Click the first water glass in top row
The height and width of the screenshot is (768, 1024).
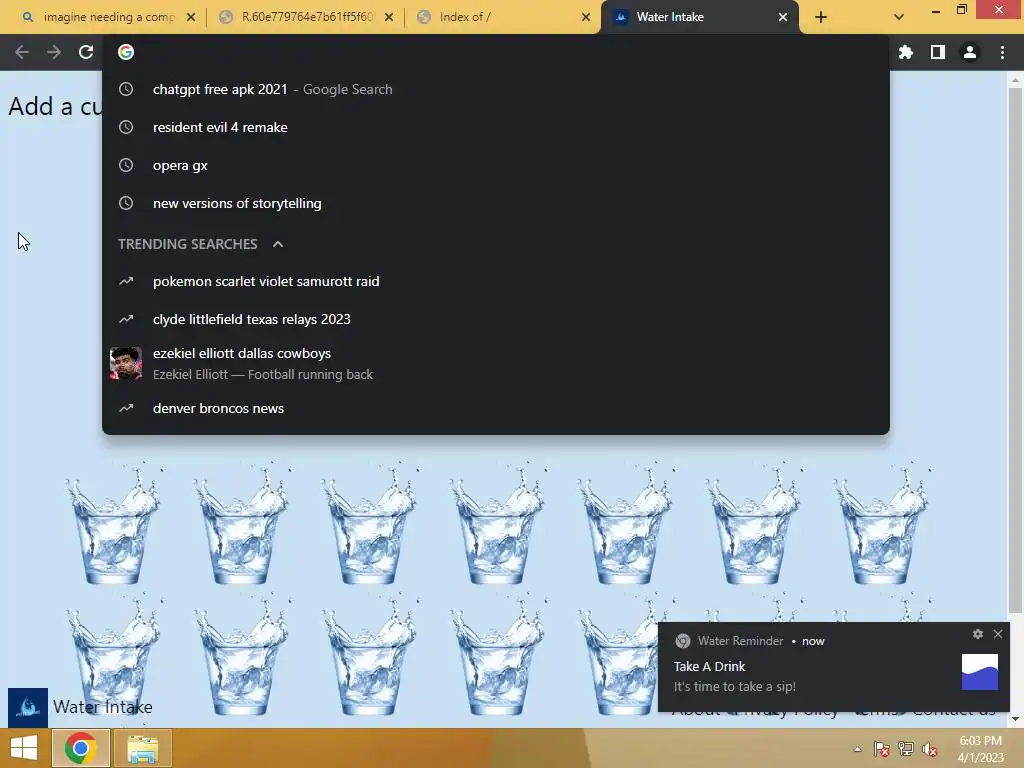click(x=114, y=522)
